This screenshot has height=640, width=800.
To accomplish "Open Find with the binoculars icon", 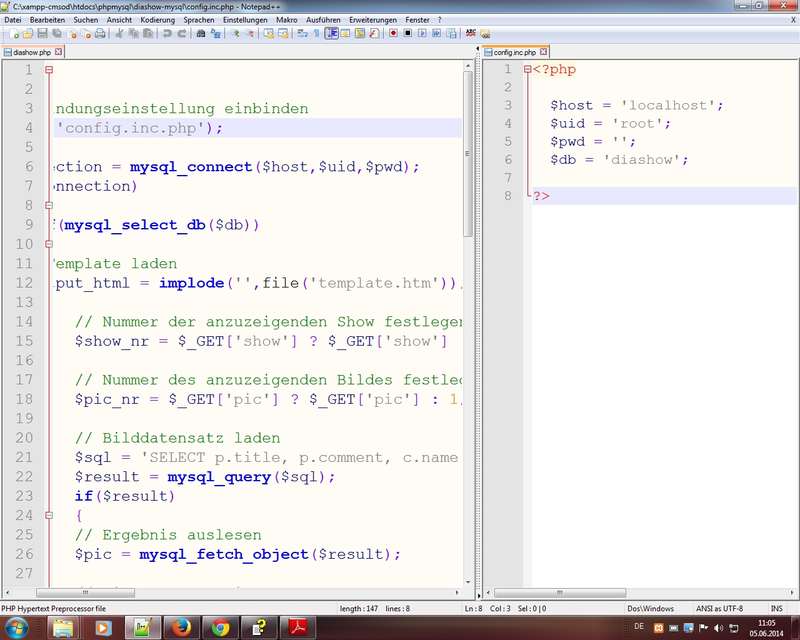I will pos(201,33).
